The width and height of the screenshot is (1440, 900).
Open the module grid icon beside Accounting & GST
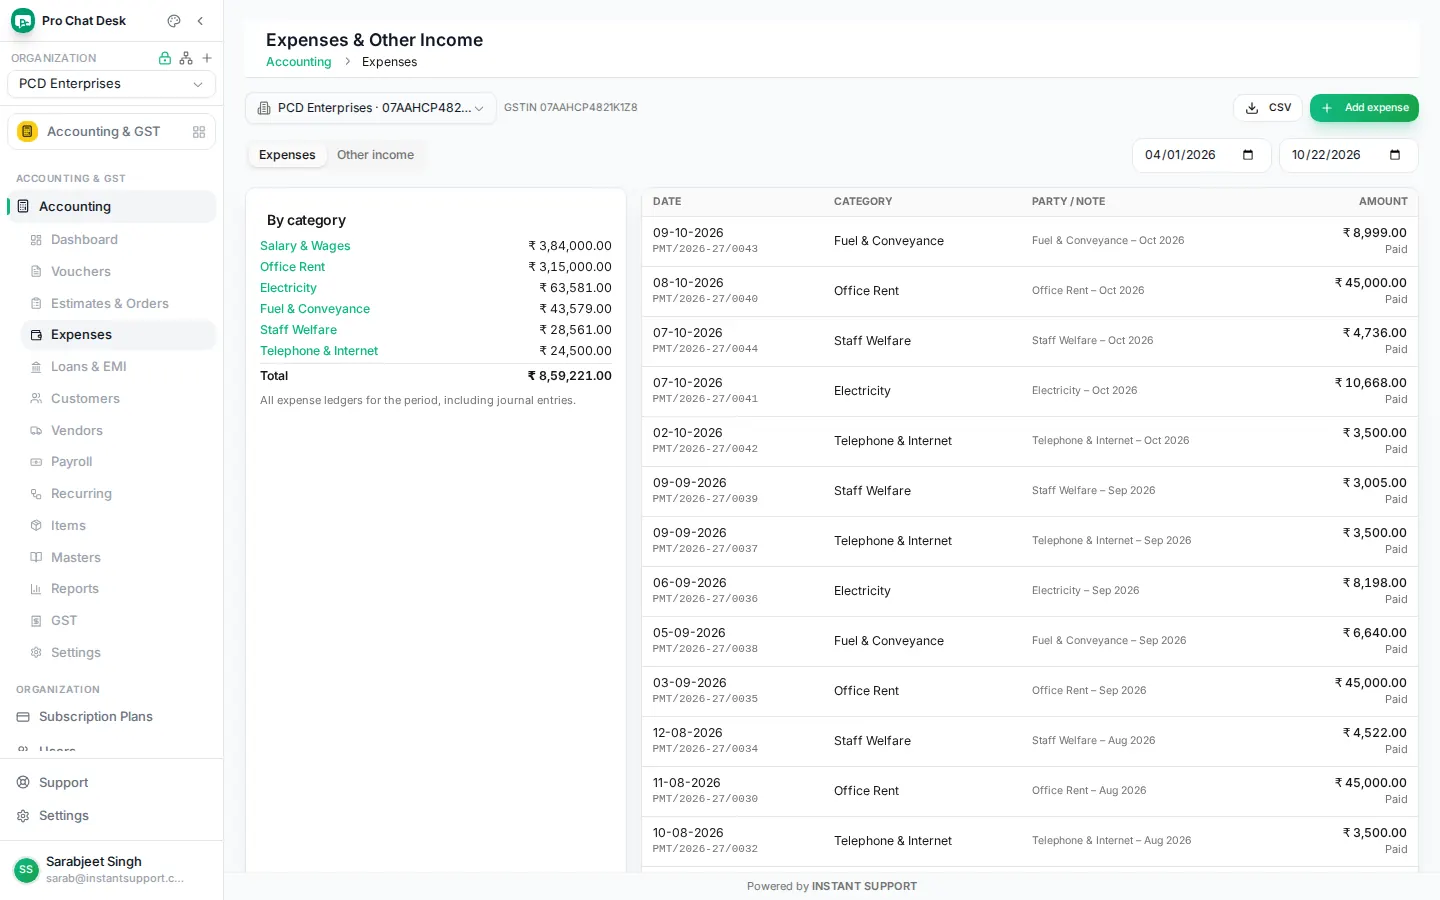tap(199, 132)
